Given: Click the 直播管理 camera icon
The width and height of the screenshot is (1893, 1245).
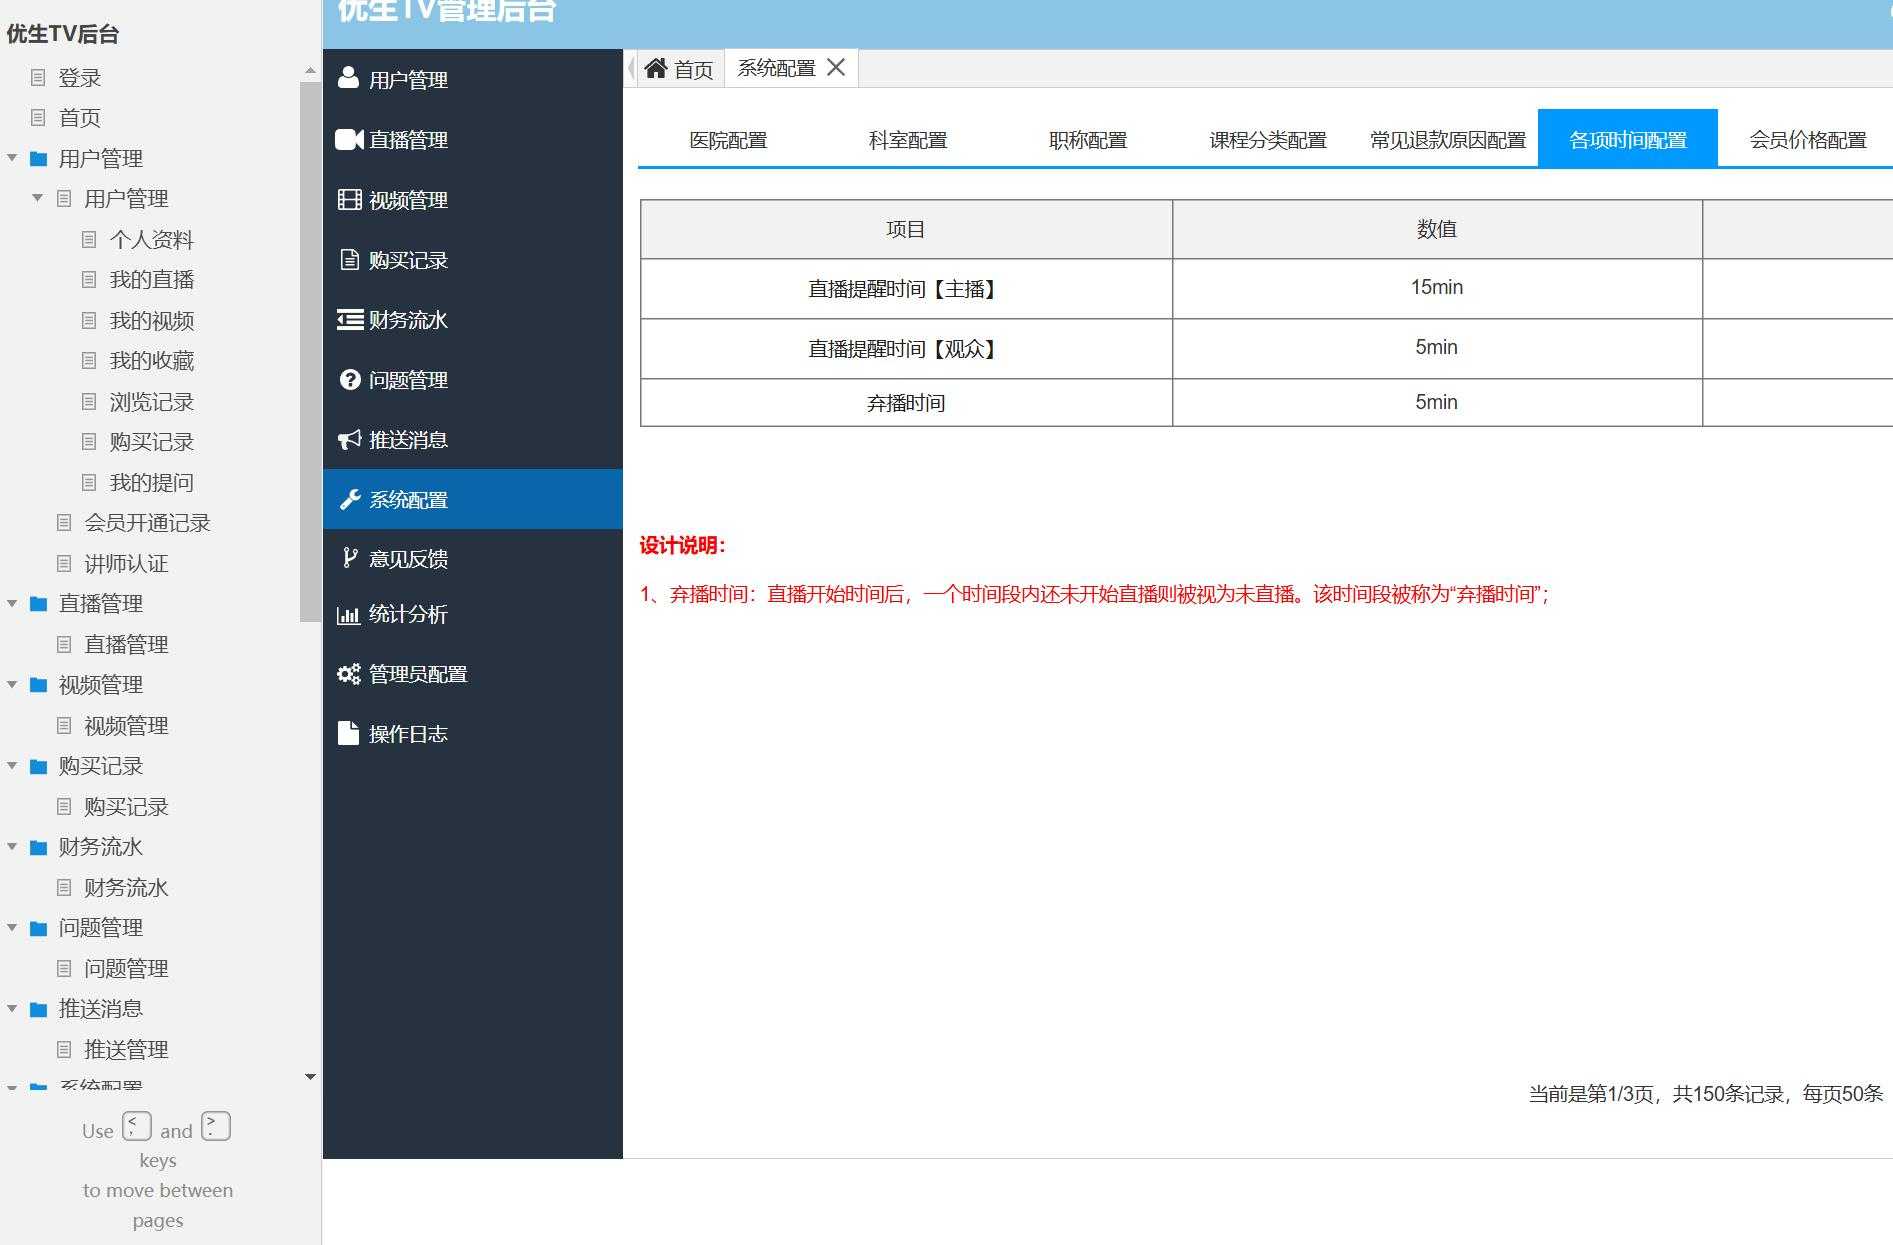Looking at the screenshot, I should tap(348, 139).
